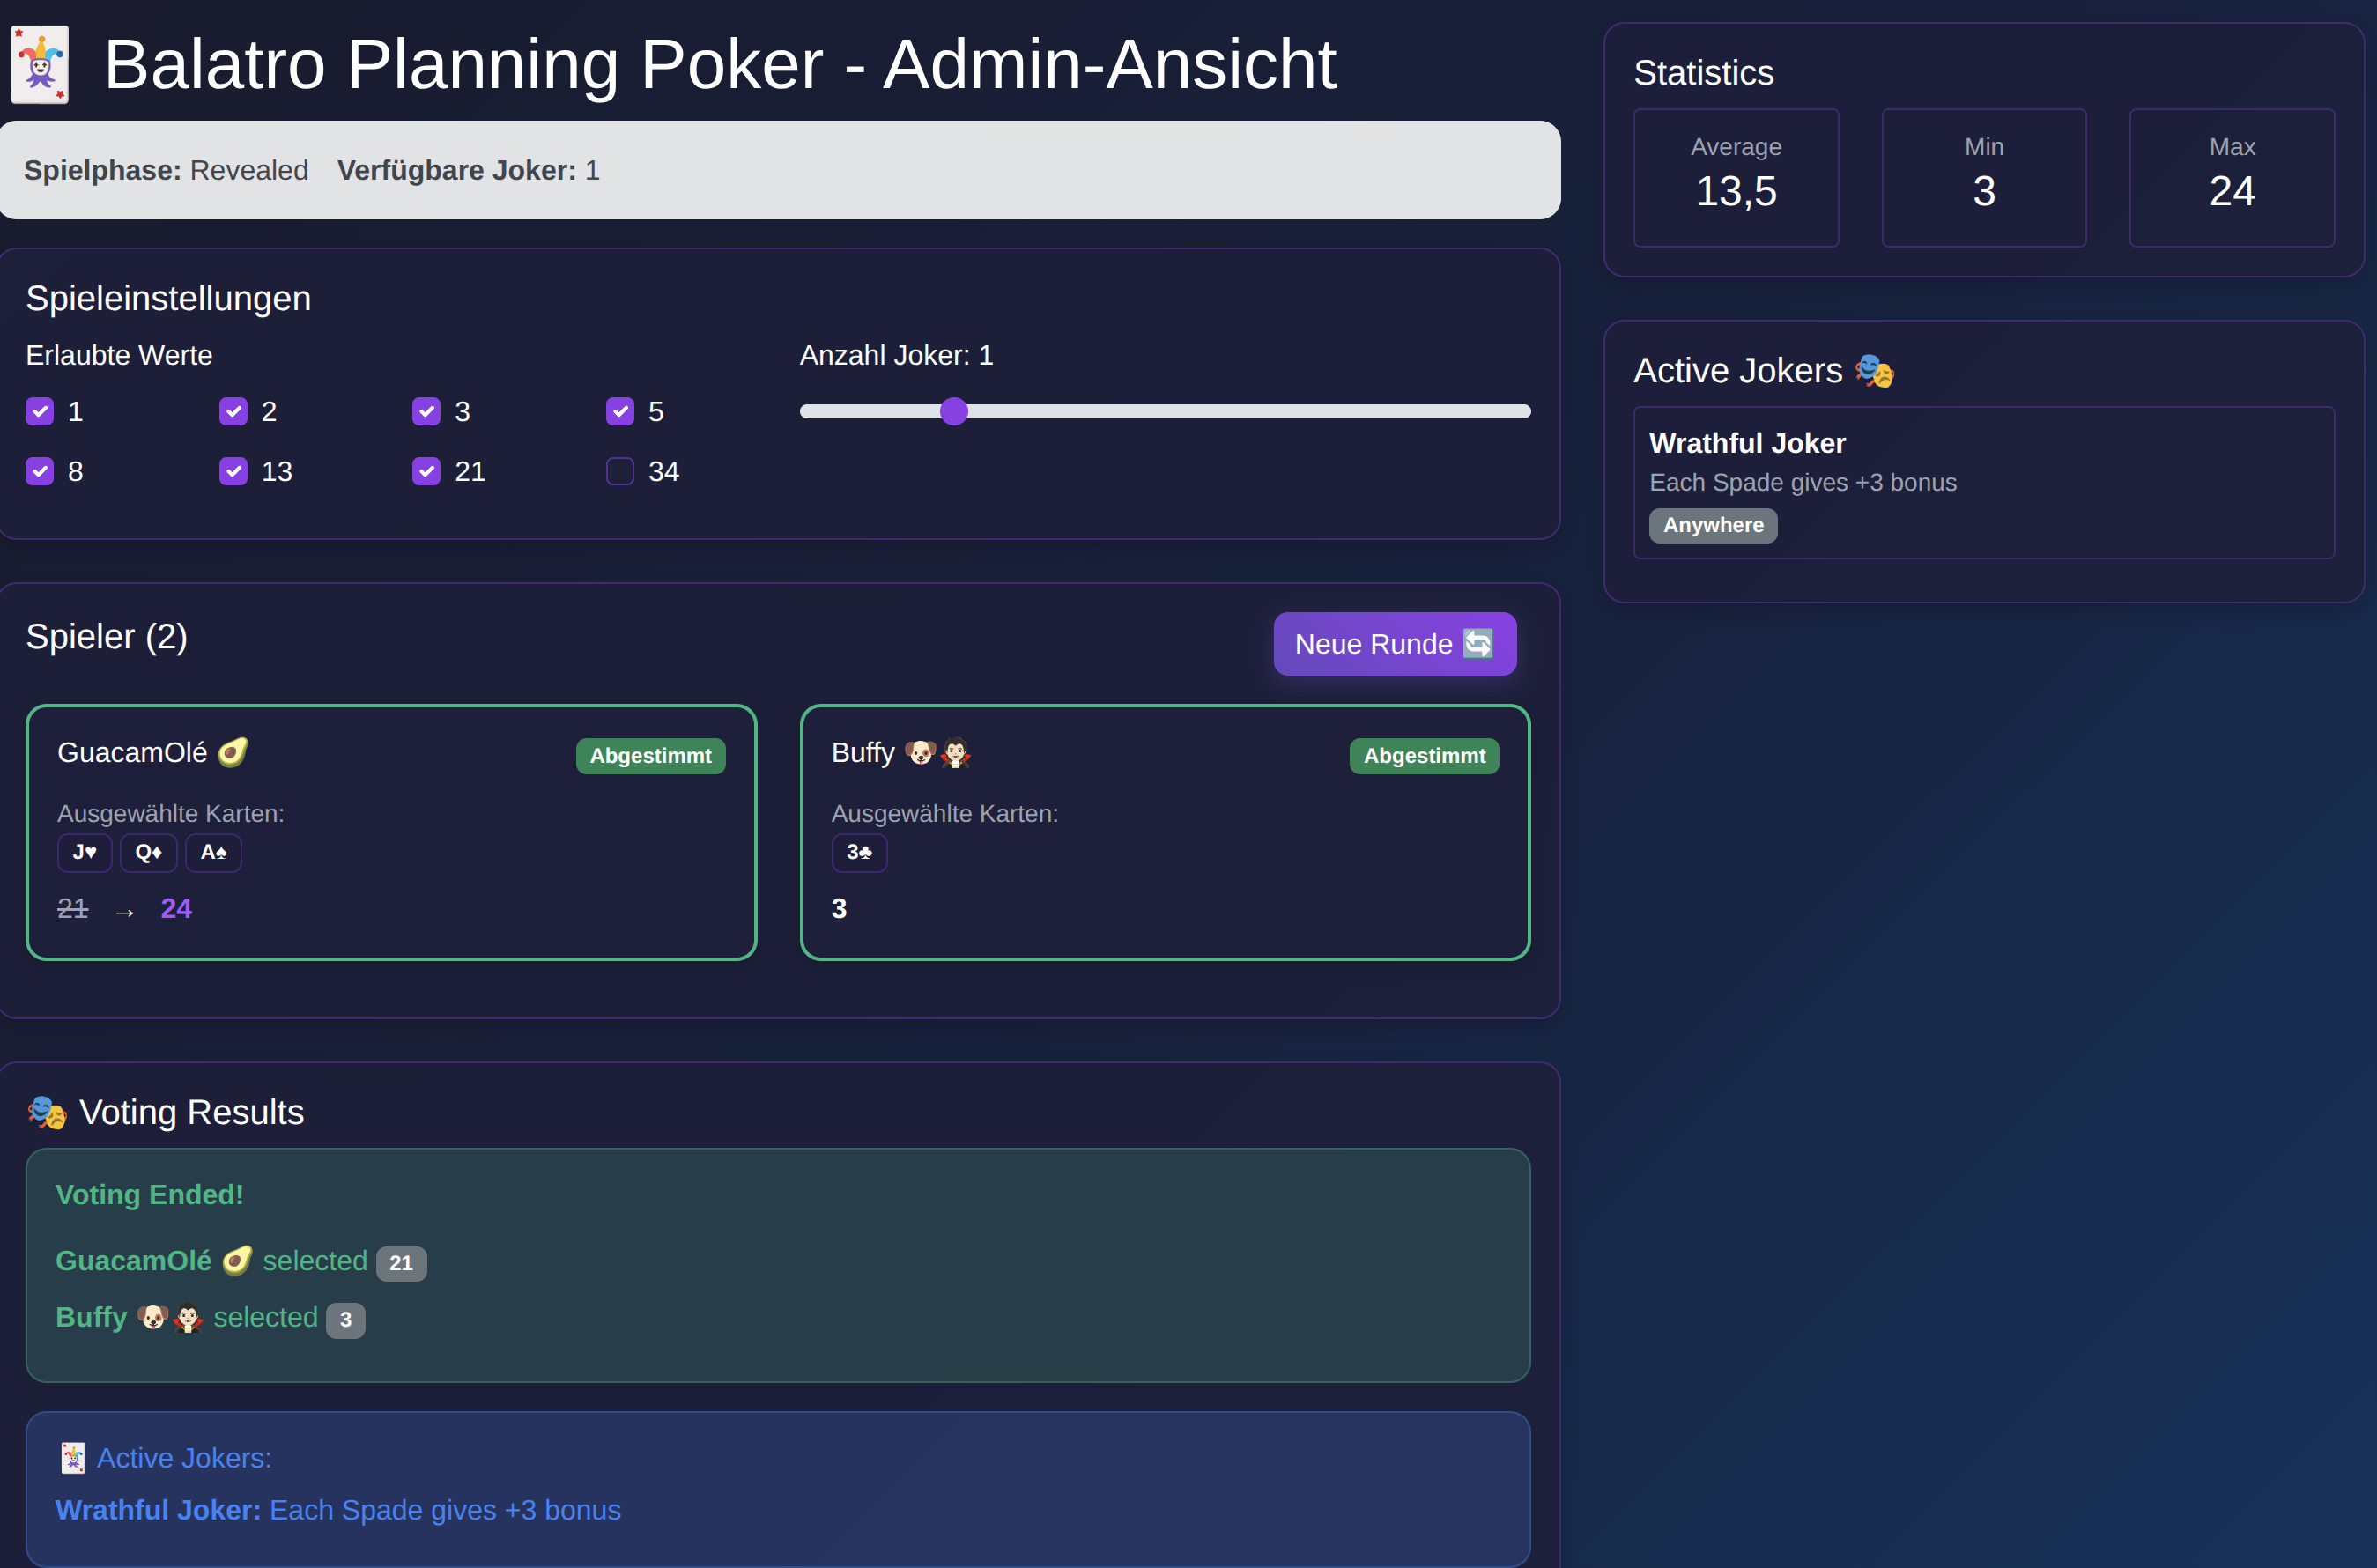
Task: Click the J♥ card chip
Action: (84, 853)
